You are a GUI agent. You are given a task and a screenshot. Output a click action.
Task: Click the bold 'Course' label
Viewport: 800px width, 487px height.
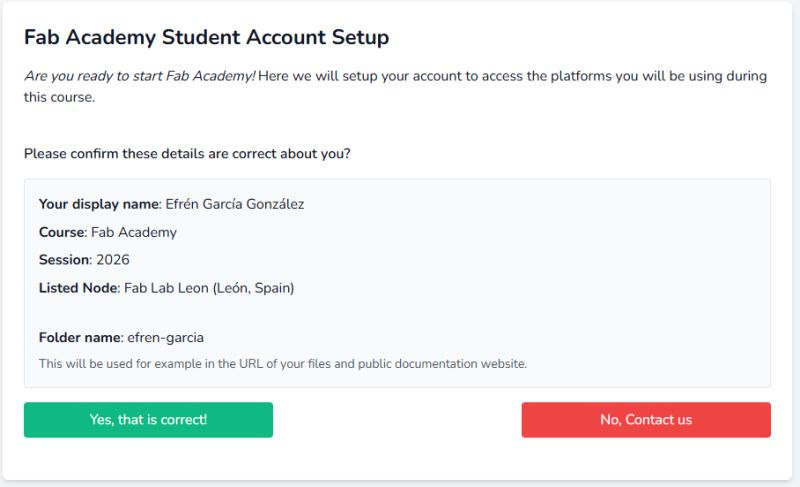(x=61, y=232)
